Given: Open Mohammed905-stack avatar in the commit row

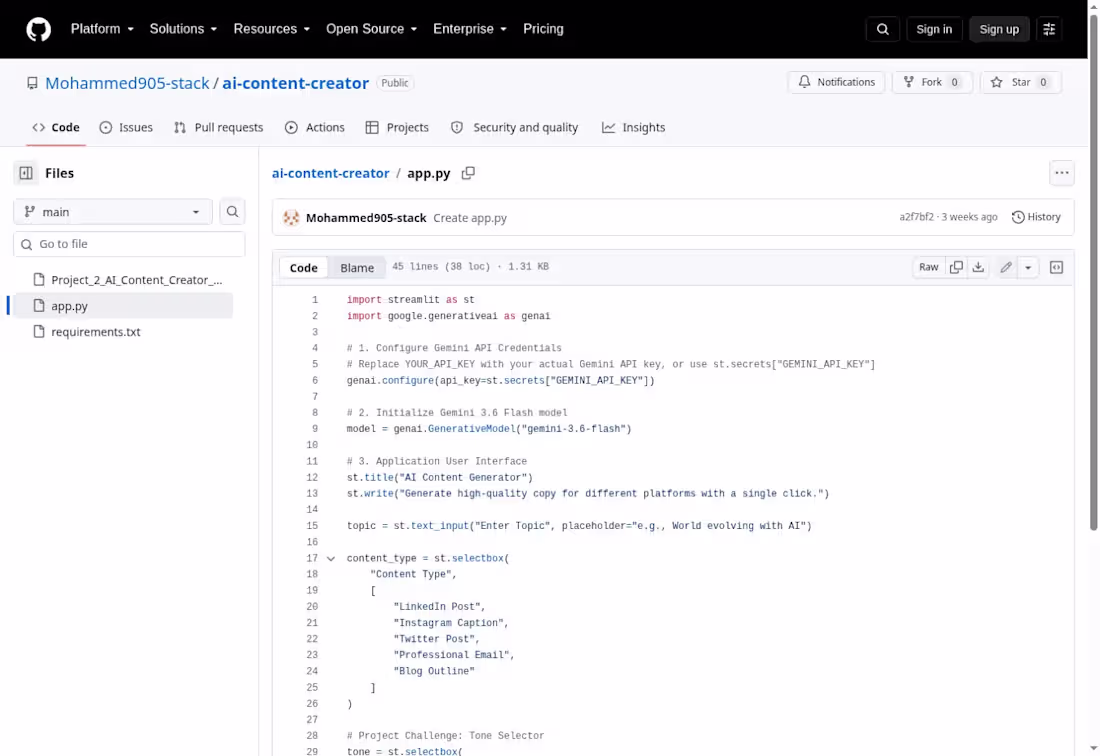Looking at the screenshot, I should (x=291, y=218).
